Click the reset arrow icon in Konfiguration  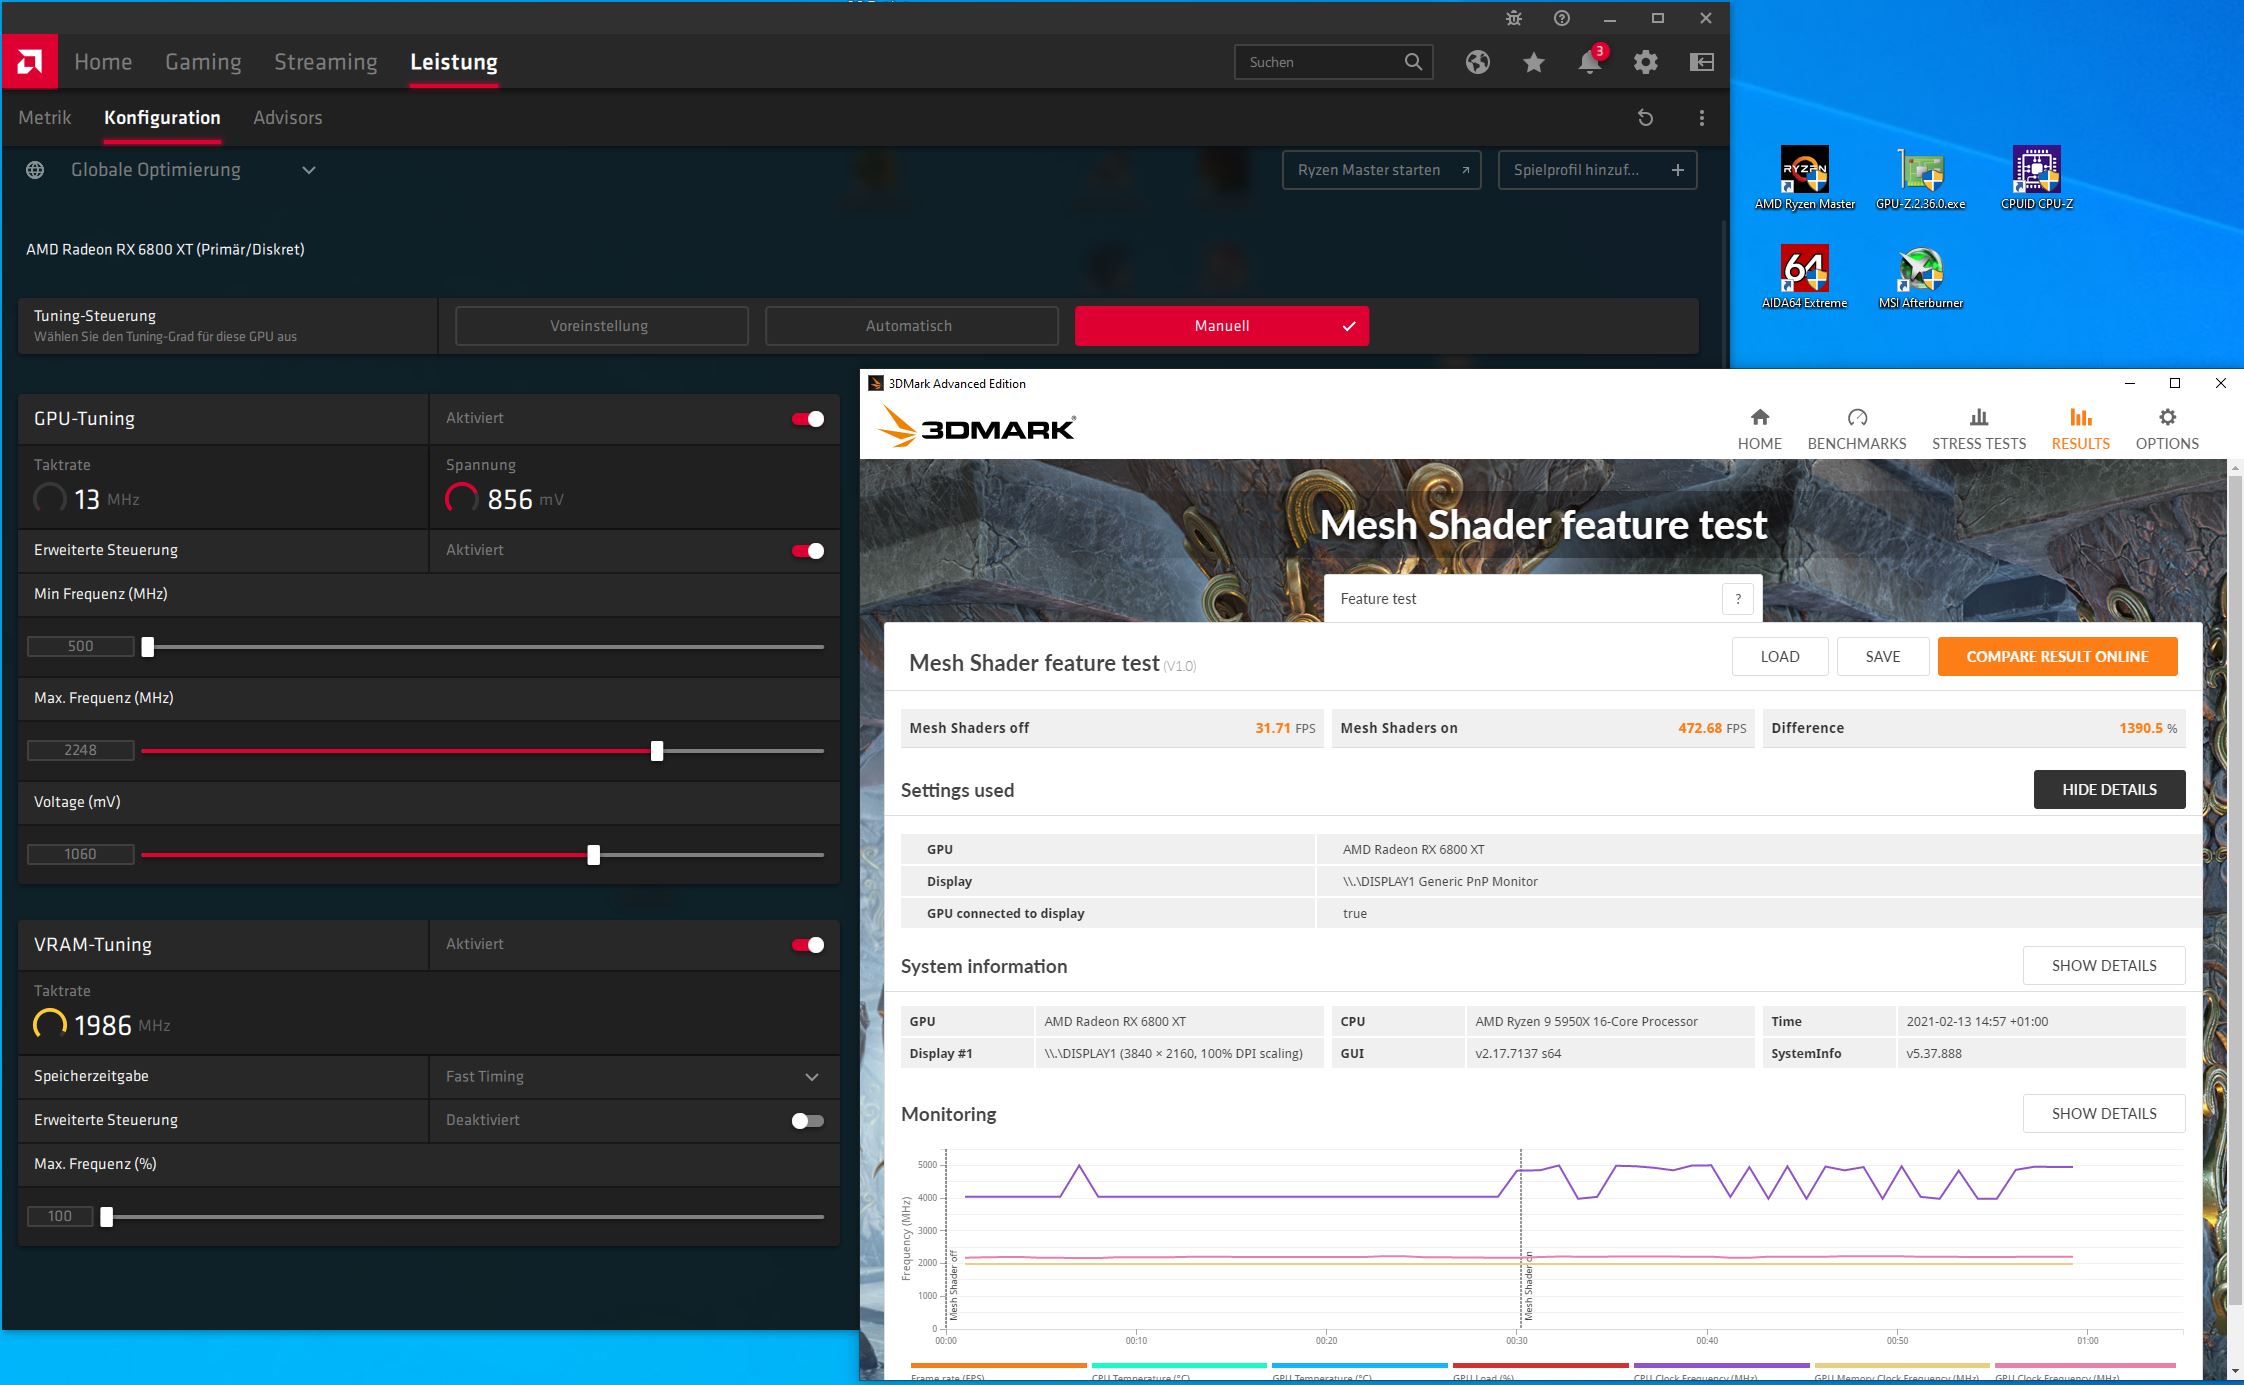click(1645, 118)
